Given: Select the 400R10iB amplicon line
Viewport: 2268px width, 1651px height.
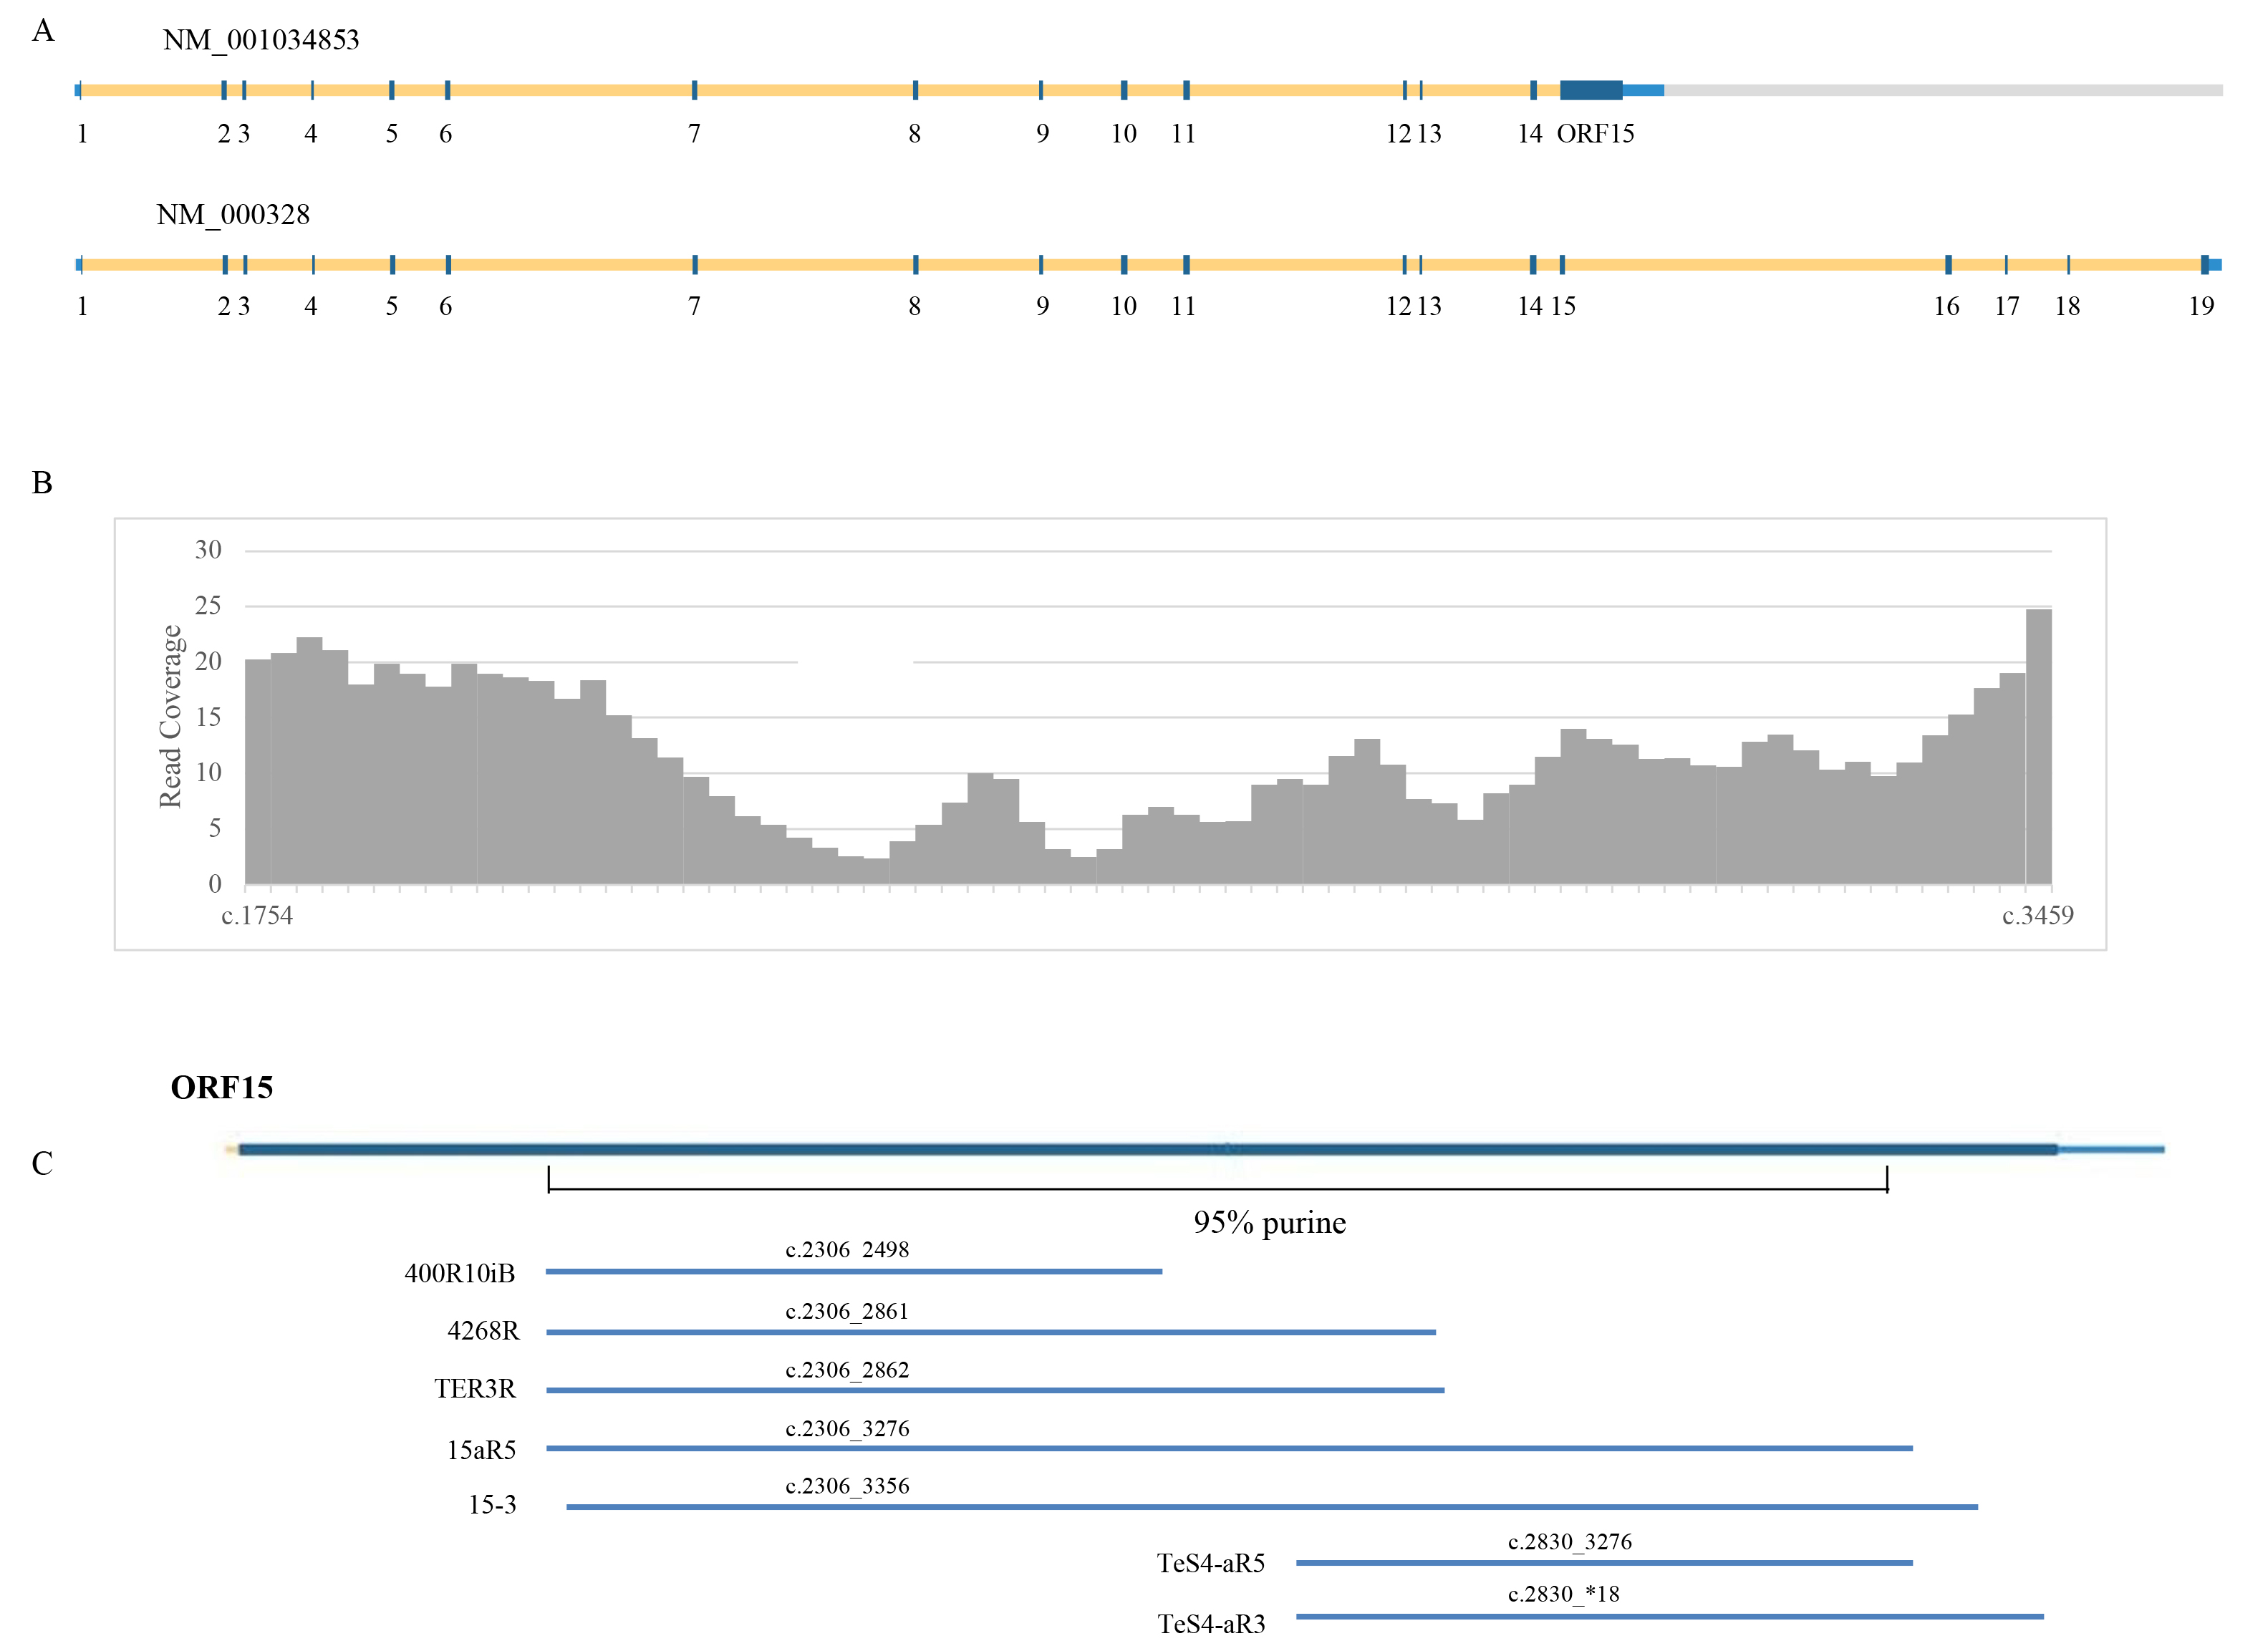Looking at the screenshot, I should point(853,1271).
